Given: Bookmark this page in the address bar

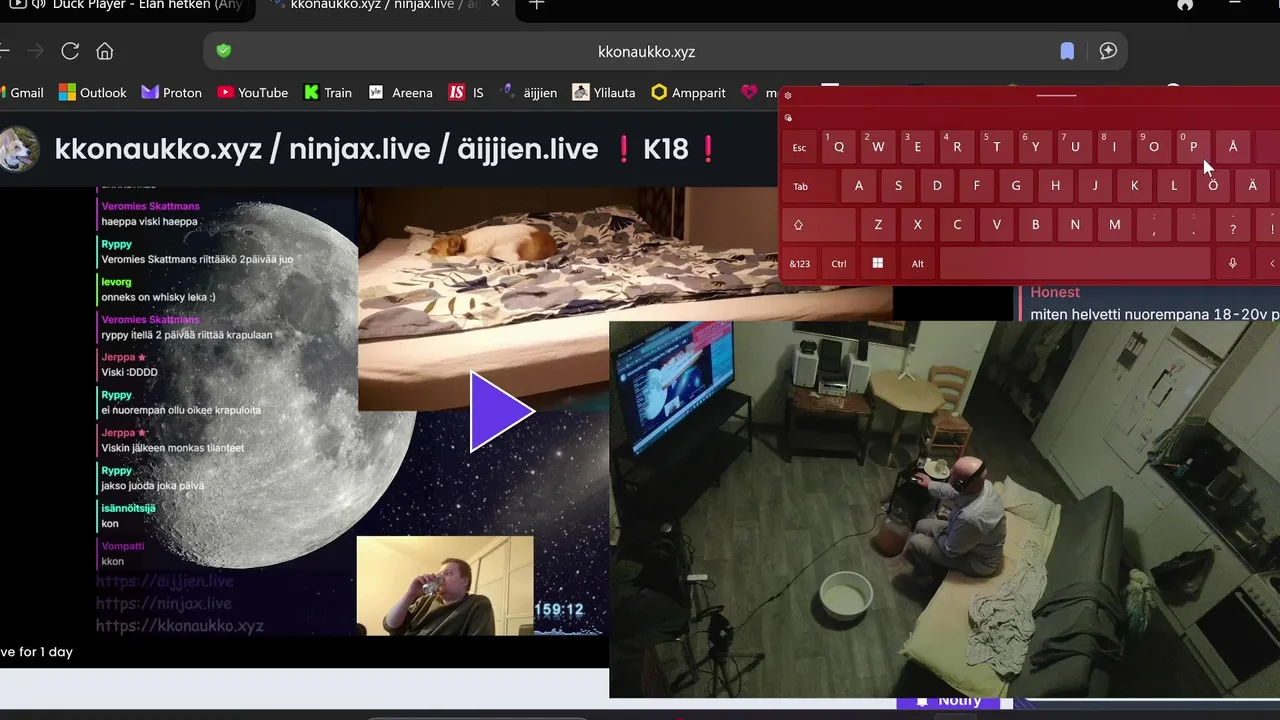Looking at the screenshot, I should [x=1067, y=51].
